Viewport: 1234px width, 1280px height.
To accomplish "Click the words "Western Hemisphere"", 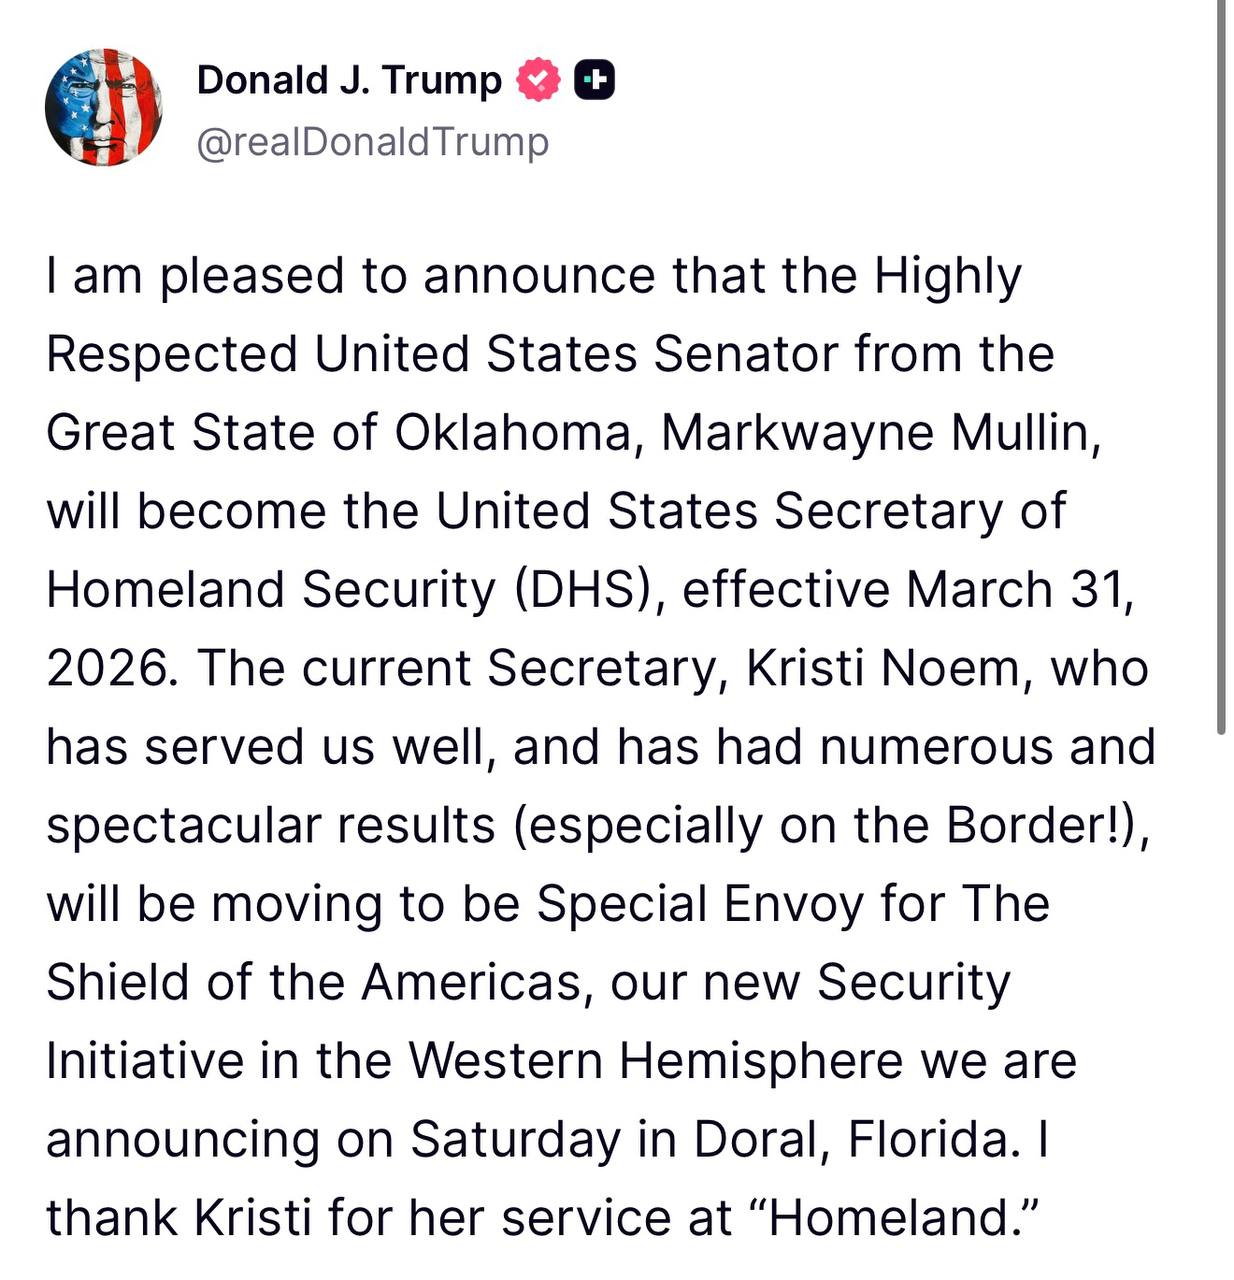I will [656, 1060].
